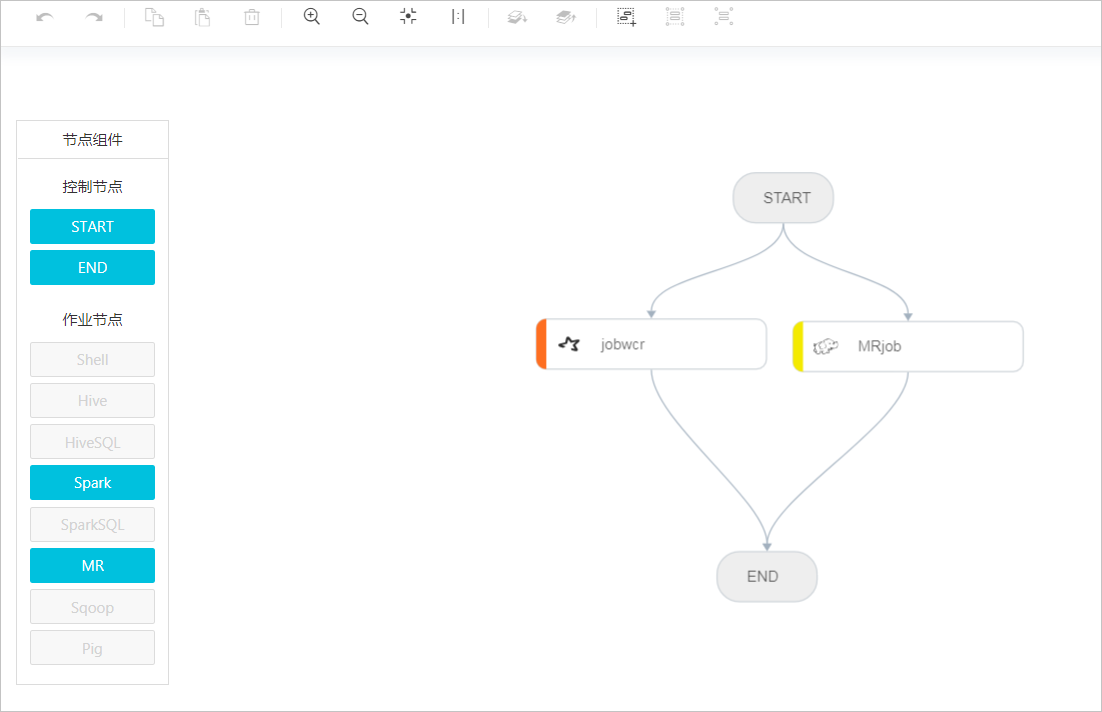Choose the MR job node component
Viewport: 1102px width, 712px height.
point(92,566)
